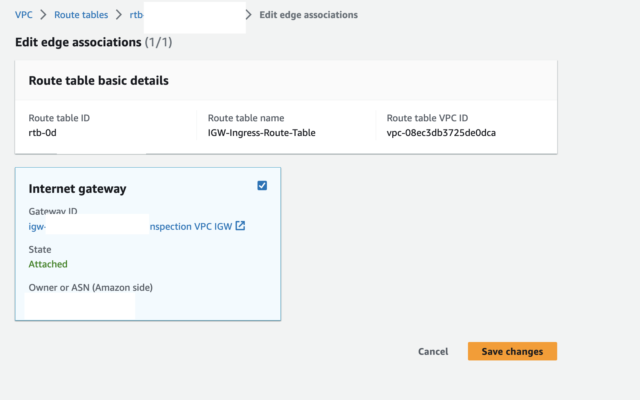This screenshot has width=640, height=400.
Task: Click the Owner or ASN (Amazon side) label
Action: tap(91, 288)
